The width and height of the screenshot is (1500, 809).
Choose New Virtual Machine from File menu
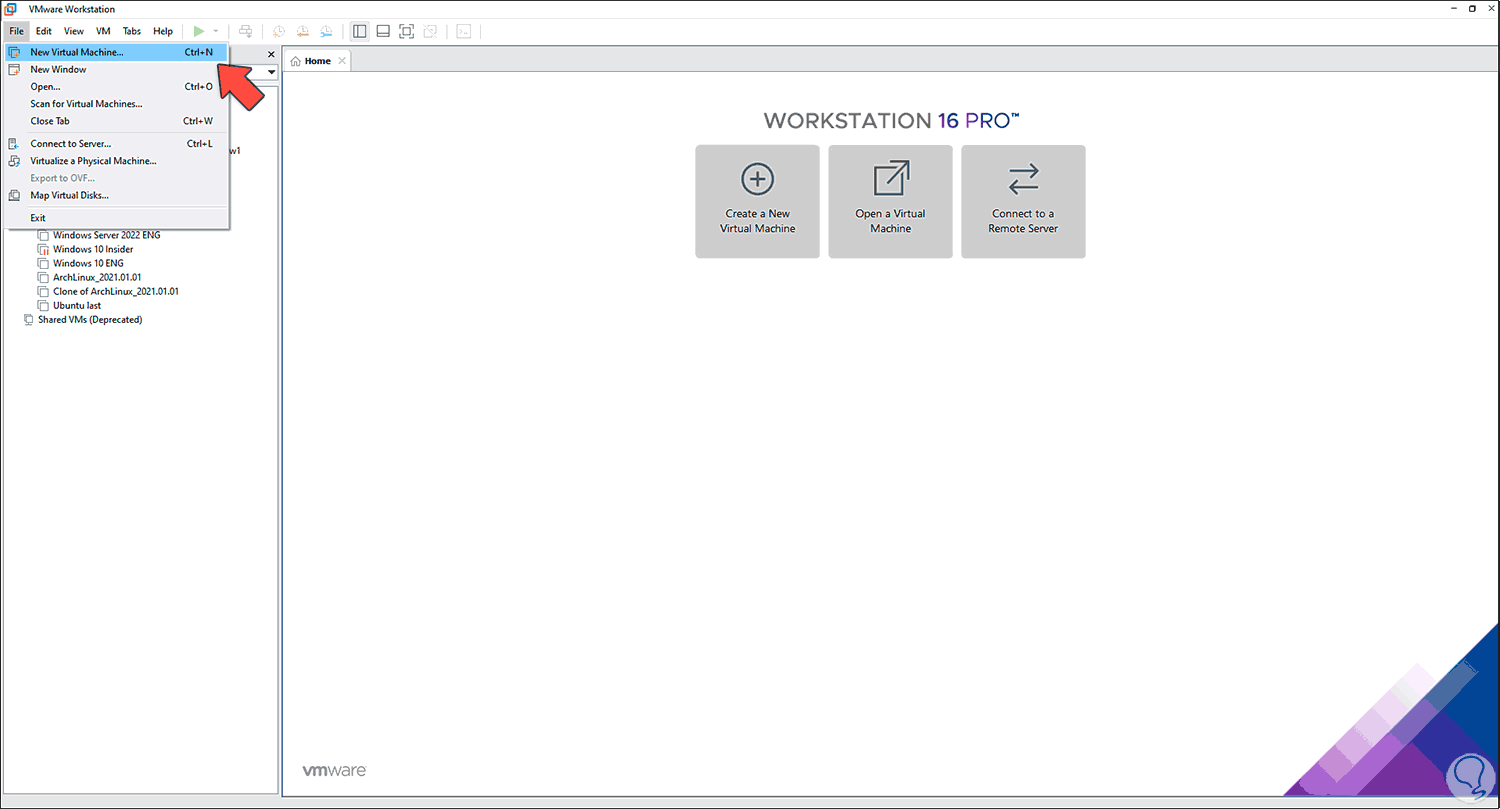(117, 52)
